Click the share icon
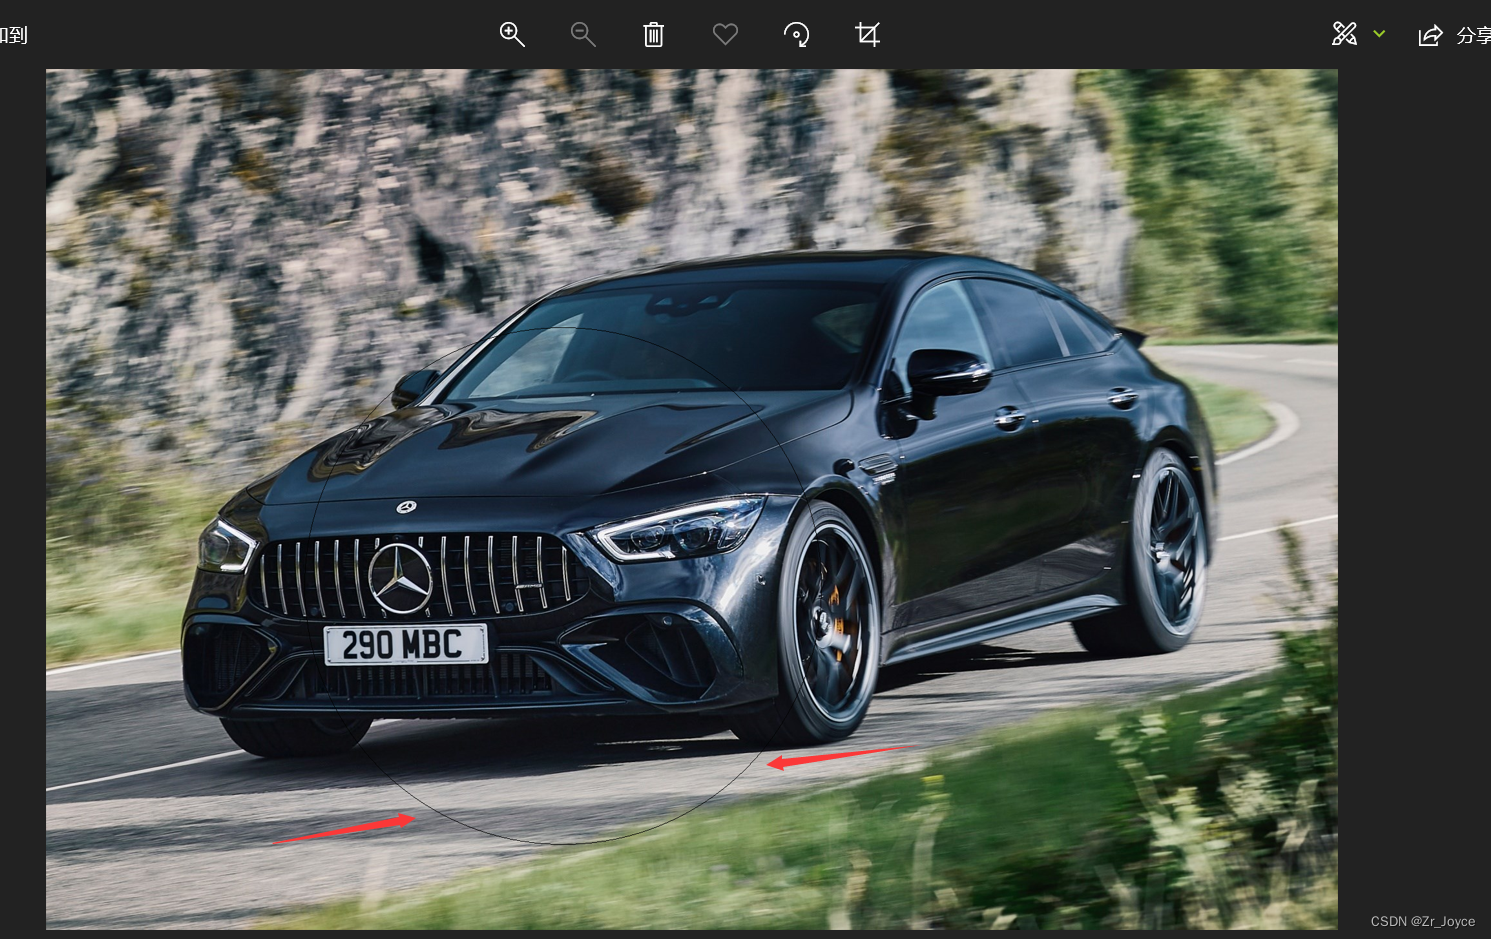 1430,36
